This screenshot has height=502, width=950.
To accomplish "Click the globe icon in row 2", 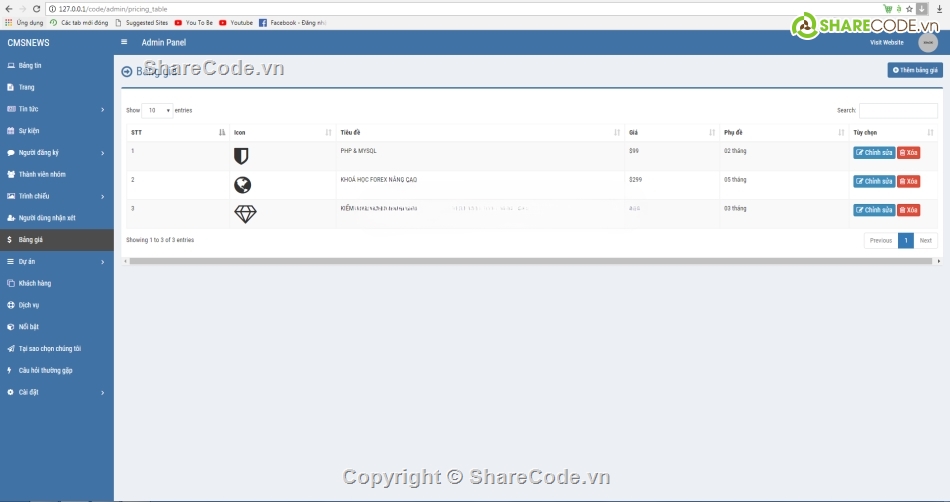I will [x=242, y=185].
